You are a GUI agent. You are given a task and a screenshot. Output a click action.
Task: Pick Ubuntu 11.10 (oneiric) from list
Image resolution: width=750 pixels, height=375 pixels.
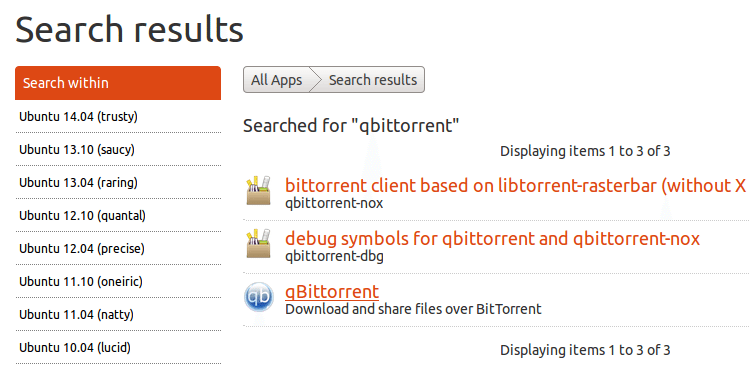[x=118, y=281]
